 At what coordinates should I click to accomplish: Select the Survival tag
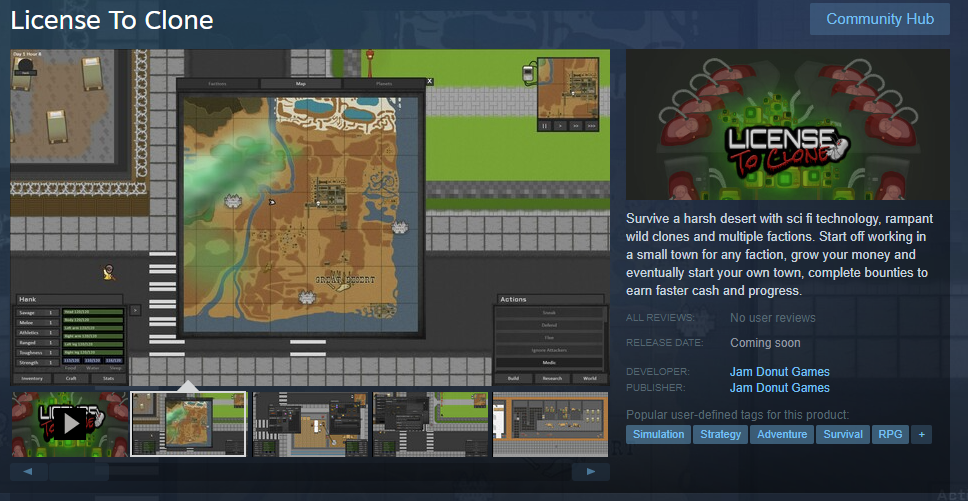point(843,434)
